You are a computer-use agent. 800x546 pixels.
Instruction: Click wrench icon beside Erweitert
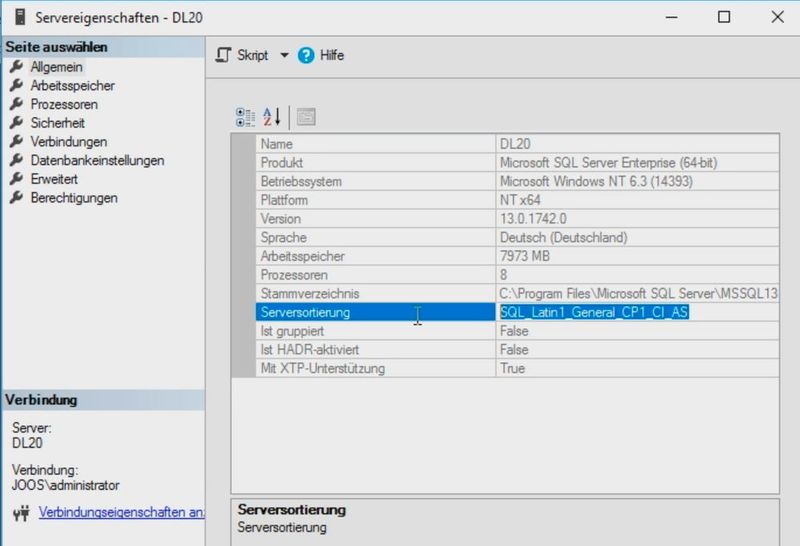(x=16, y=179)
